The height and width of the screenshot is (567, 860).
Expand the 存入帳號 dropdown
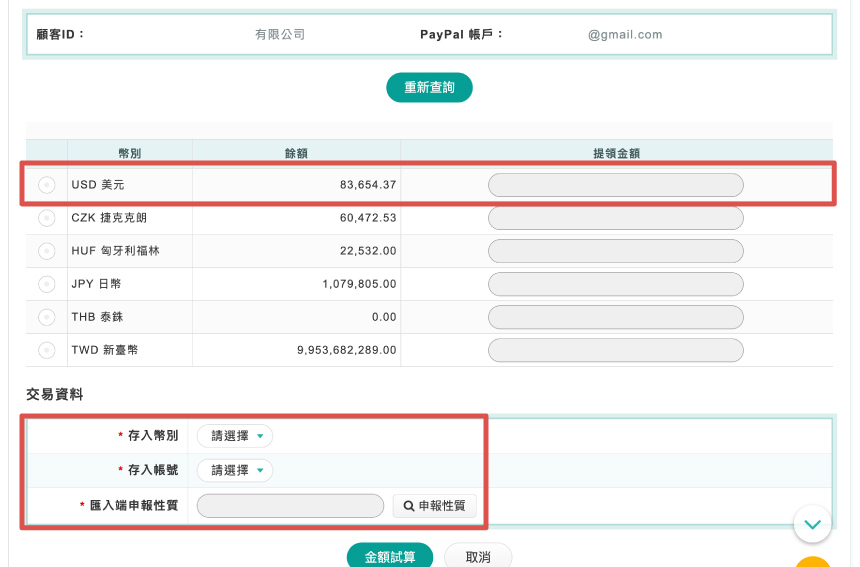(235, 470)
